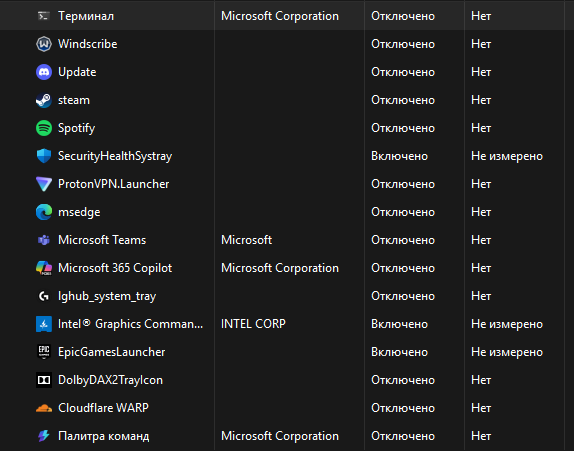Click INTEL CORP publisher cell

(x=253, y=324)
